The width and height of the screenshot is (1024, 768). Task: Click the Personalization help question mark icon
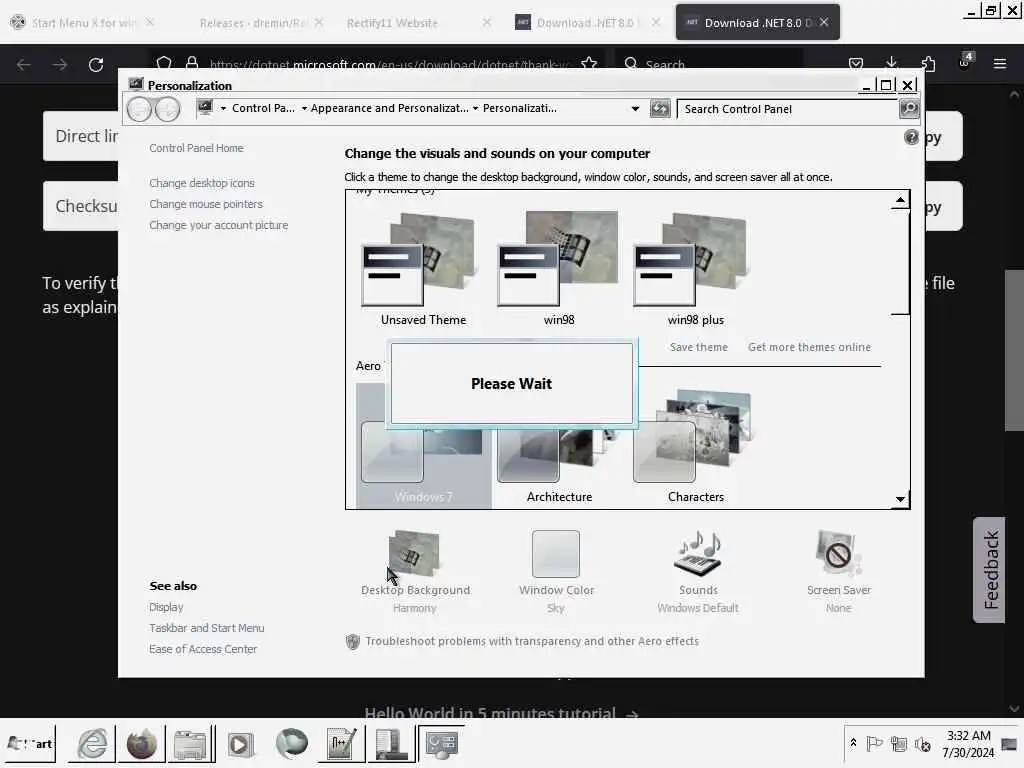911,137
